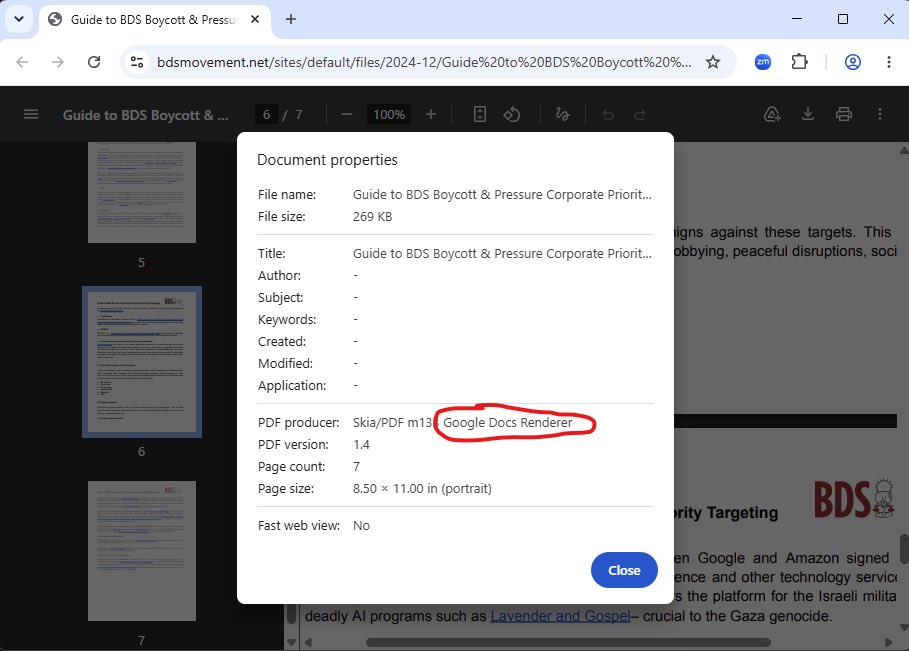
Task: Undo the last annotation
Action: click(608, 115)
